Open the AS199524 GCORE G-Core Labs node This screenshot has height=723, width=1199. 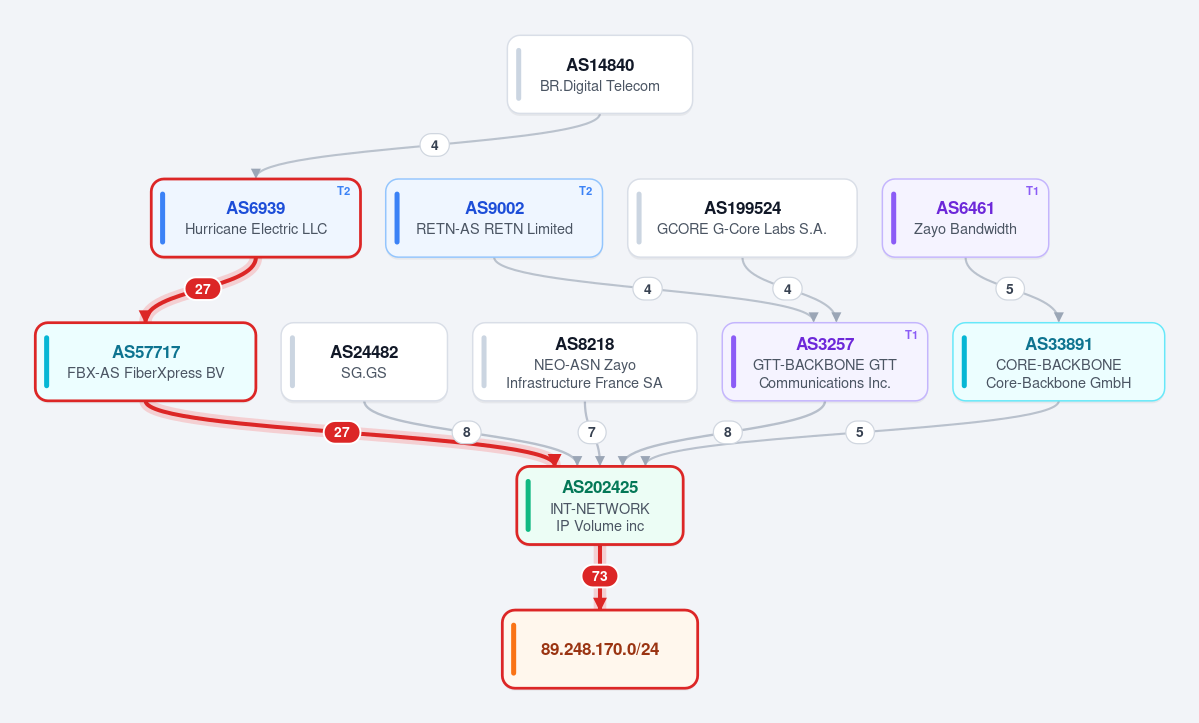(742, 218)
